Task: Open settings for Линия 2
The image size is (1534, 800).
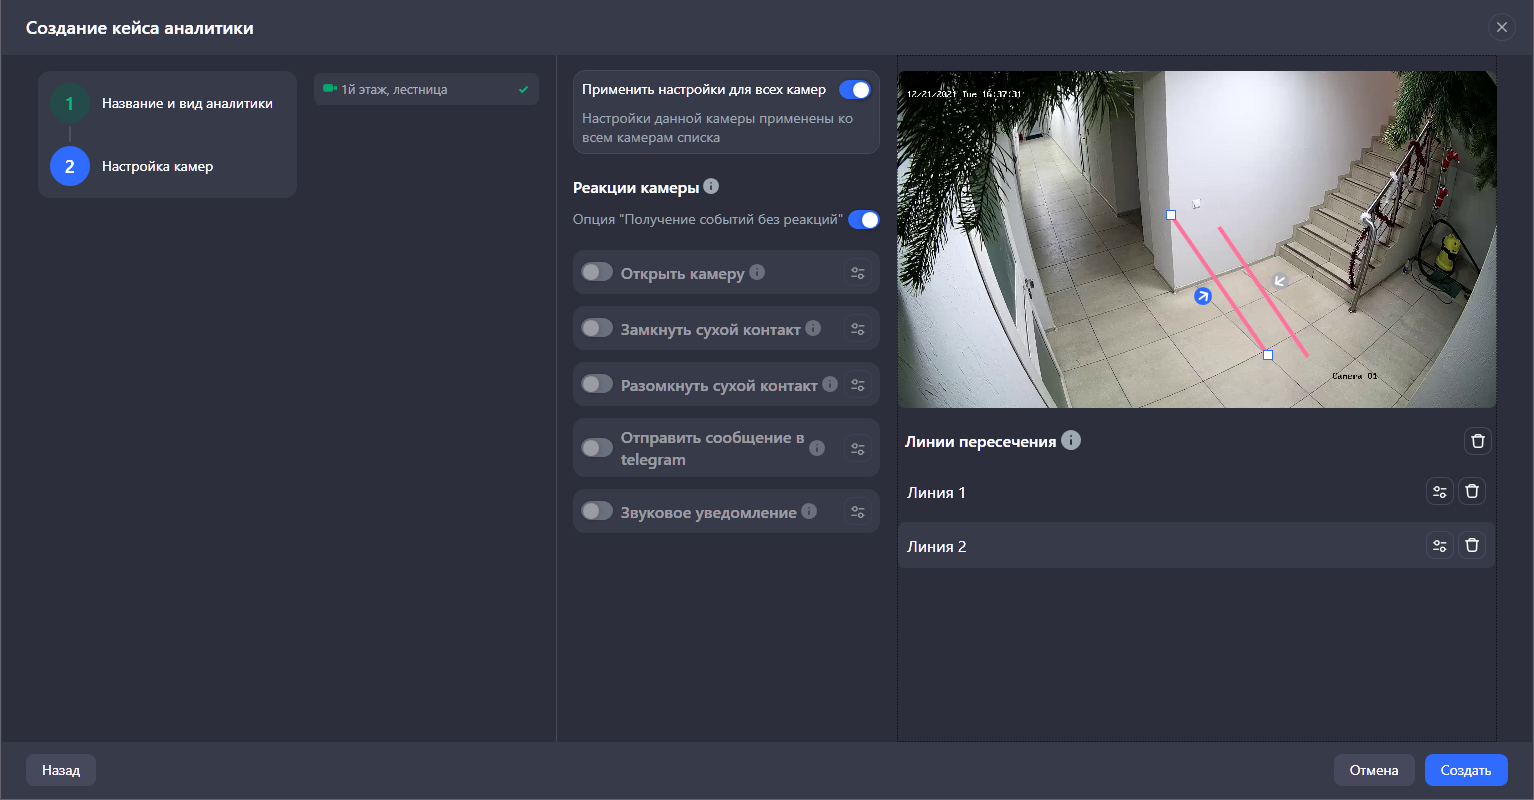Action: click(1439, 545)
